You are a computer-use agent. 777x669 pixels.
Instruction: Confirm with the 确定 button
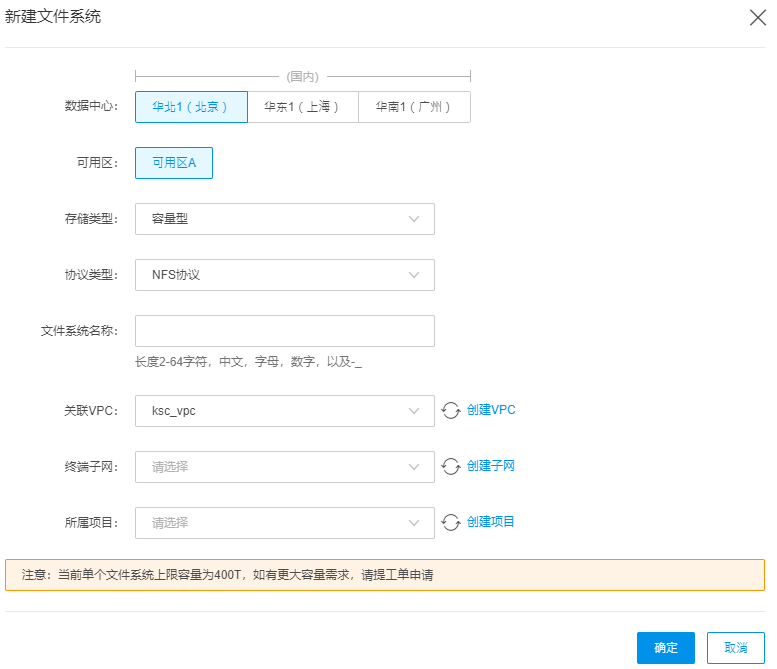(x=666, y=648)
